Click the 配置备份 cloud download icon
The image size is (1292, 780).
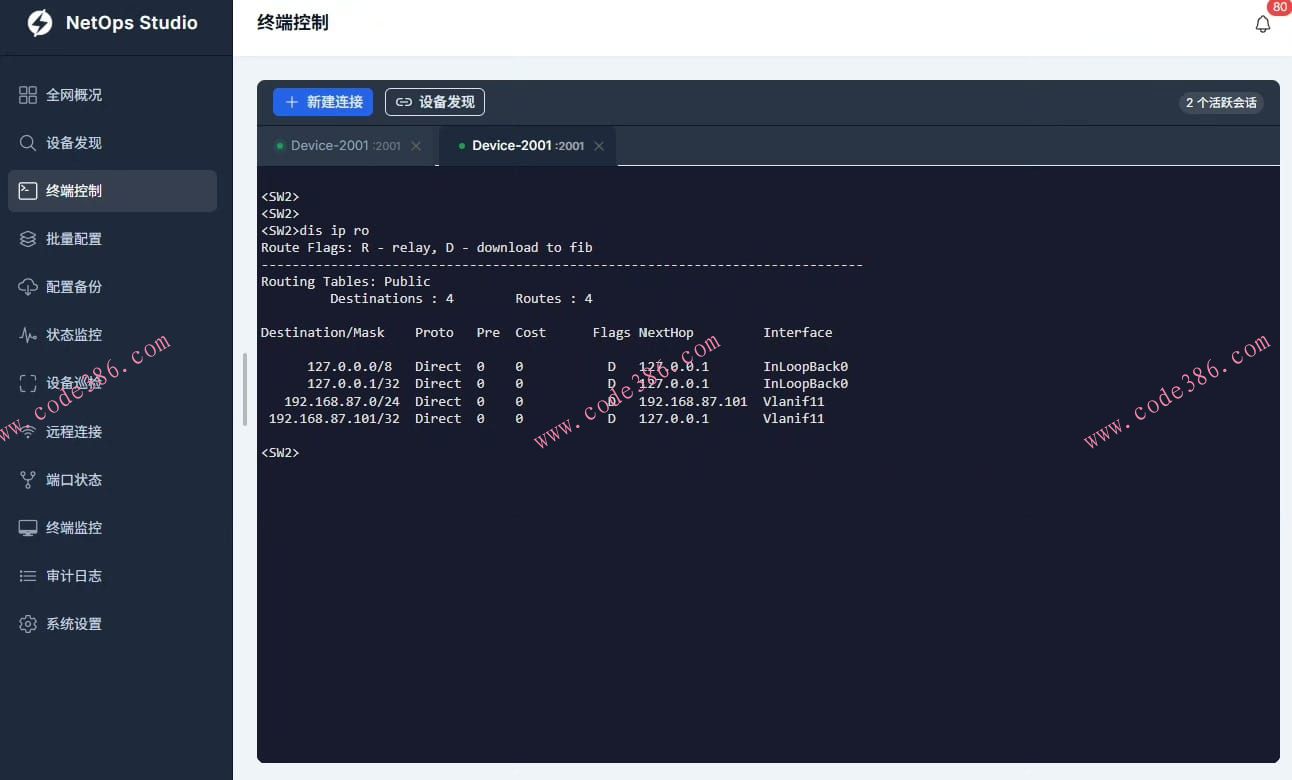click(28, 287)
